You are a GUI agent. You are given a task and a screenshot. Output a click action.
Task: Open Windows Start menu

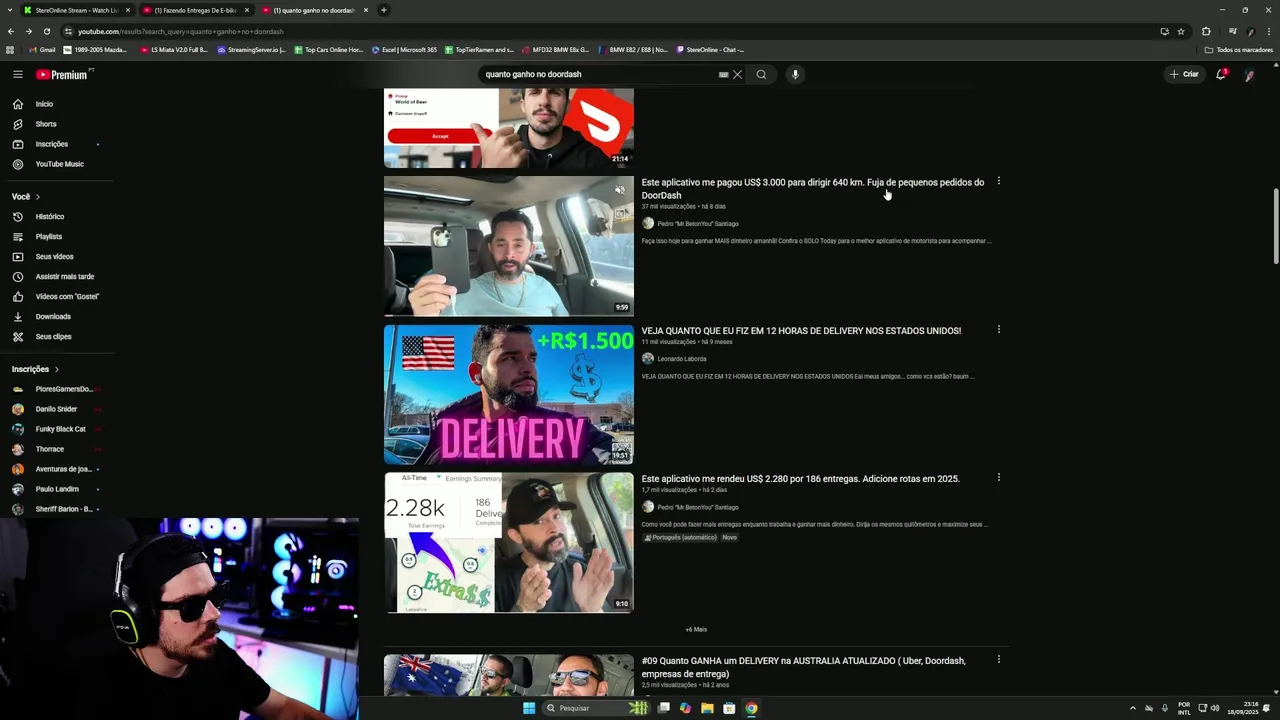[529, 708]
